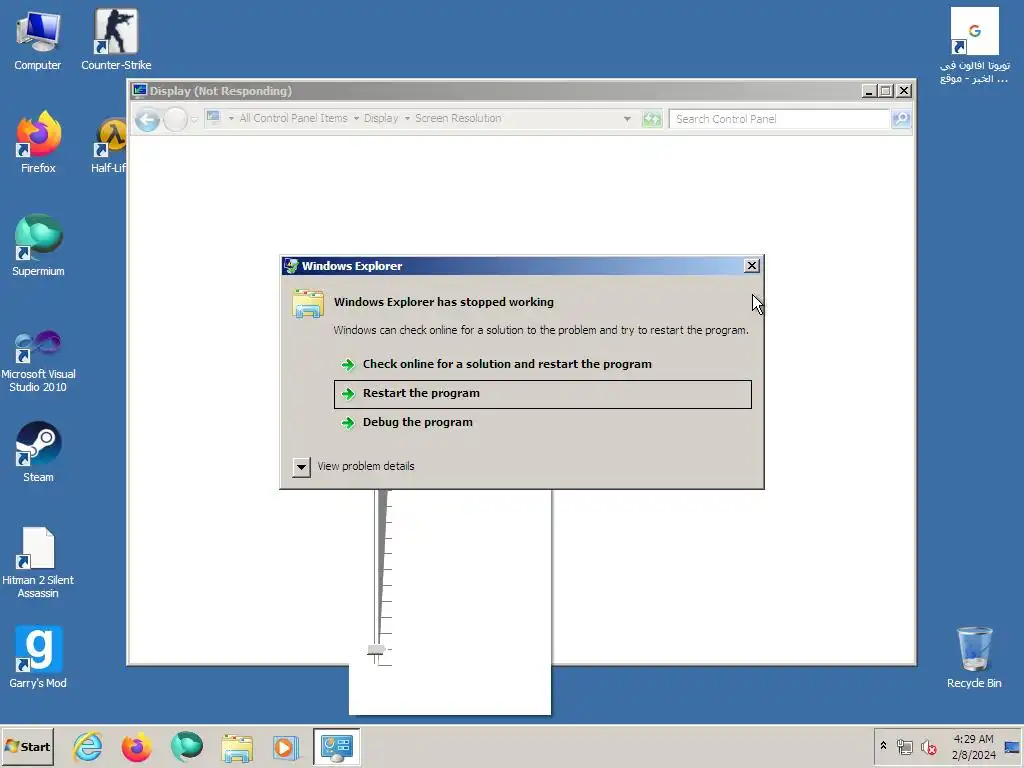Open address bar history dropdown
Screen dimensions: 1024x768
tap(627, 119)
